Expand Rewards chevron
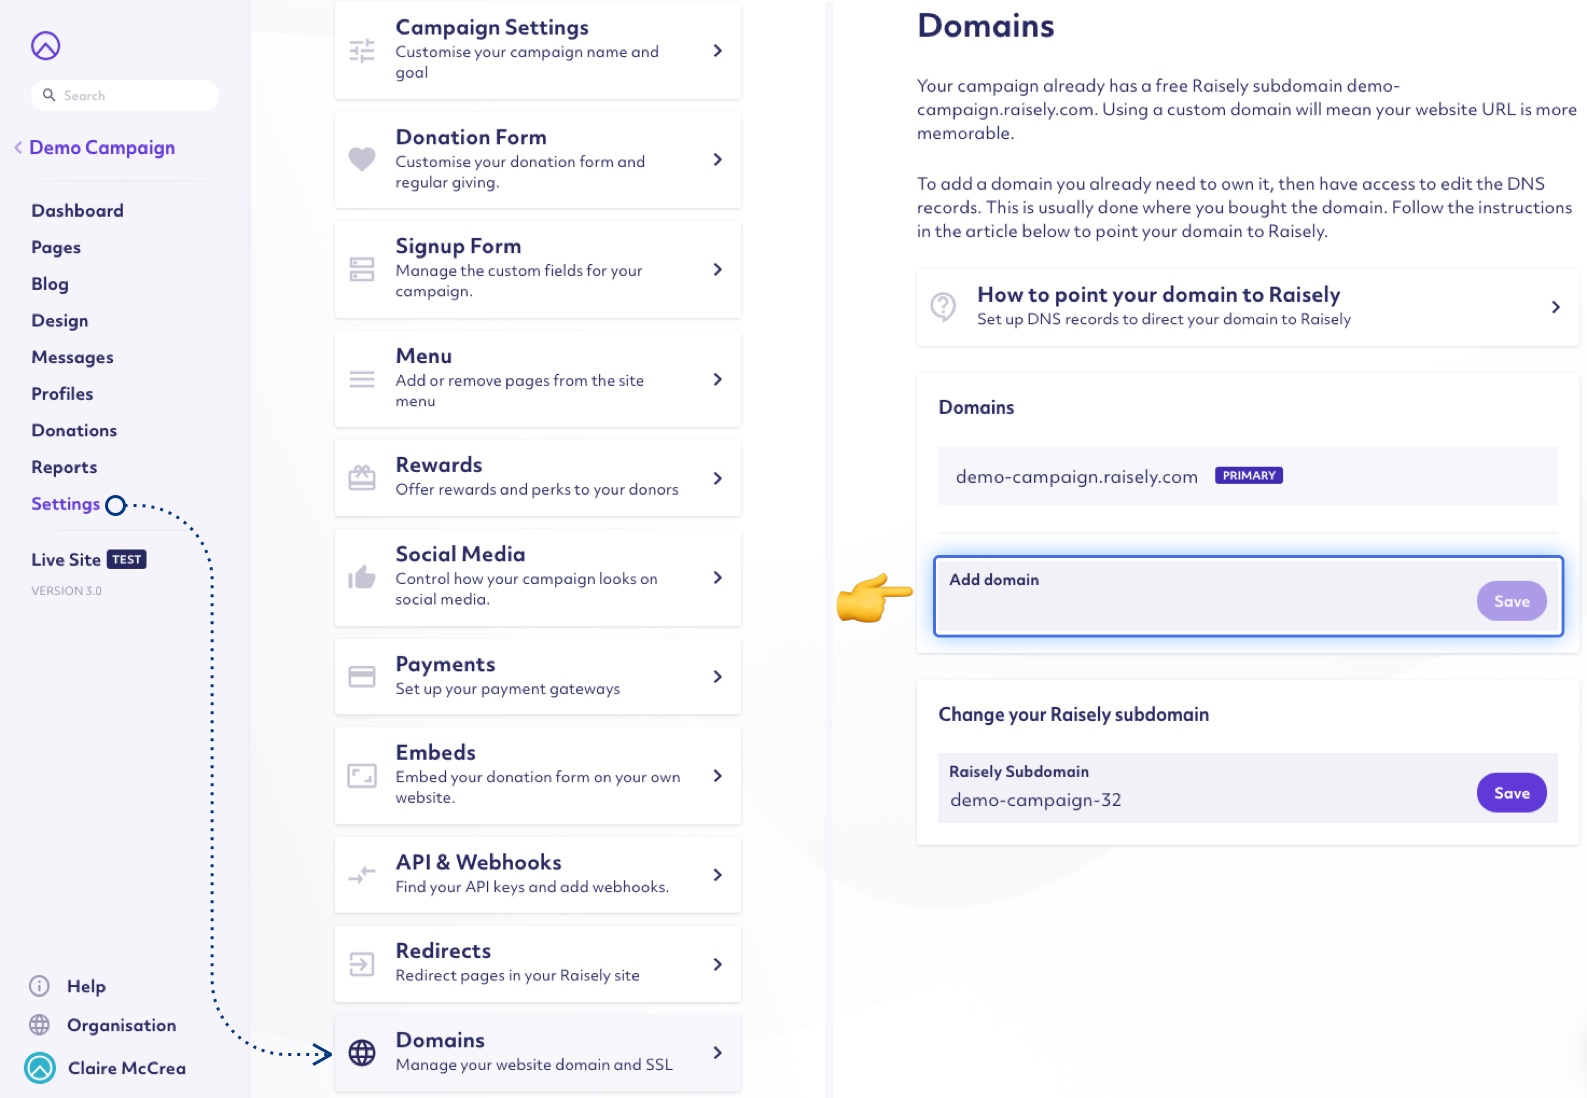The width and height of the screenshot is (1587, 1098). (x=718, y=478)
